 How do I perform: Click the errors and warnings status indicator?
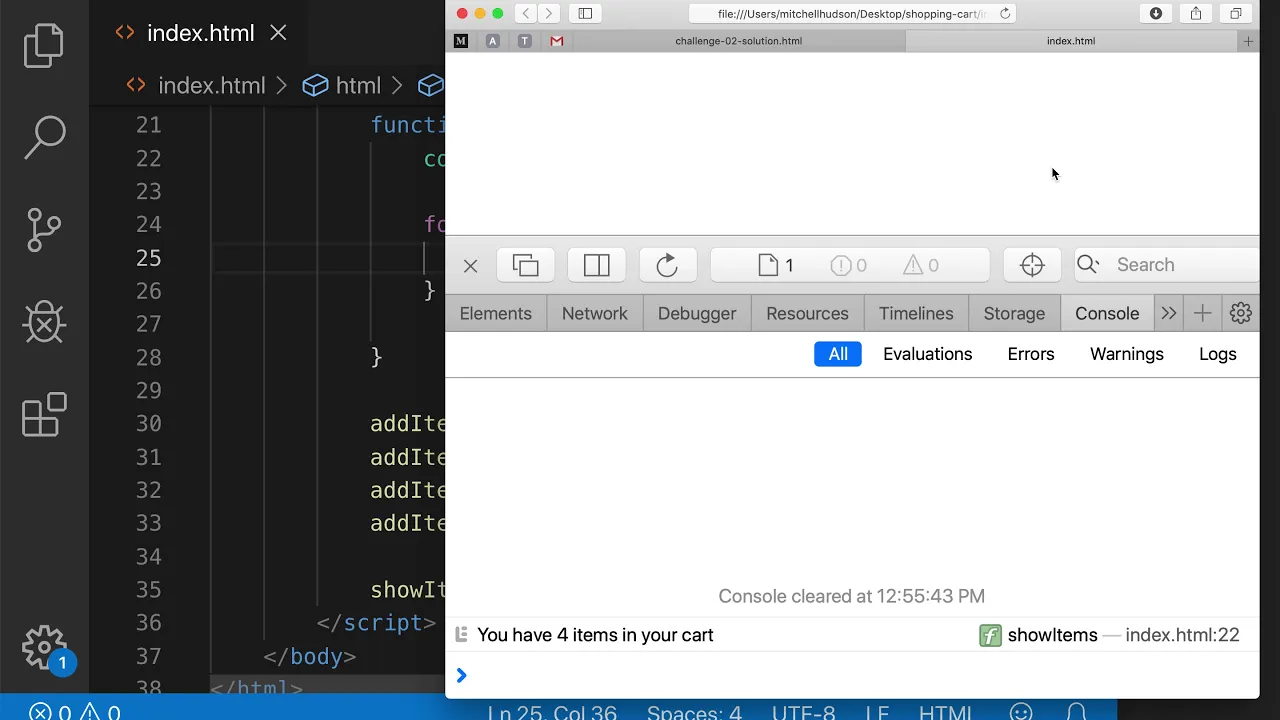(x=74, y=712)
